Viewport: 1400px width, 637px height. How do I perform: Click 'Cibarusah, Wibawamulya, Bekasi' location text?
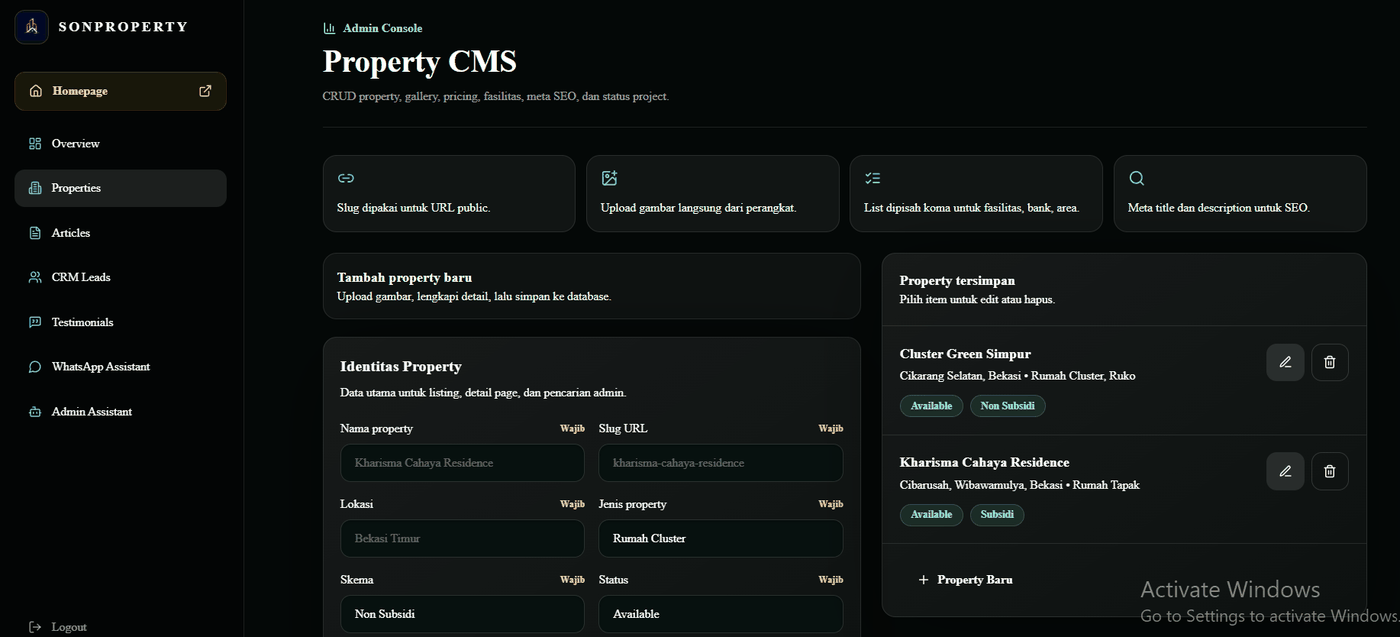click(x=980, y=485)
